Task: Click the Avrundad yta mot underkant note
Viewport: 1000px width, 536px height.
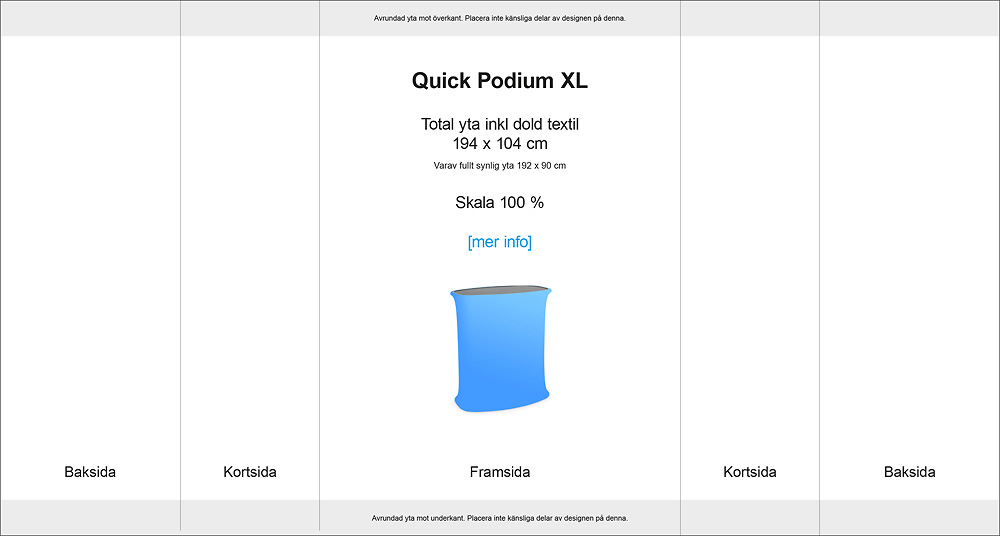Action: [499, 518]
